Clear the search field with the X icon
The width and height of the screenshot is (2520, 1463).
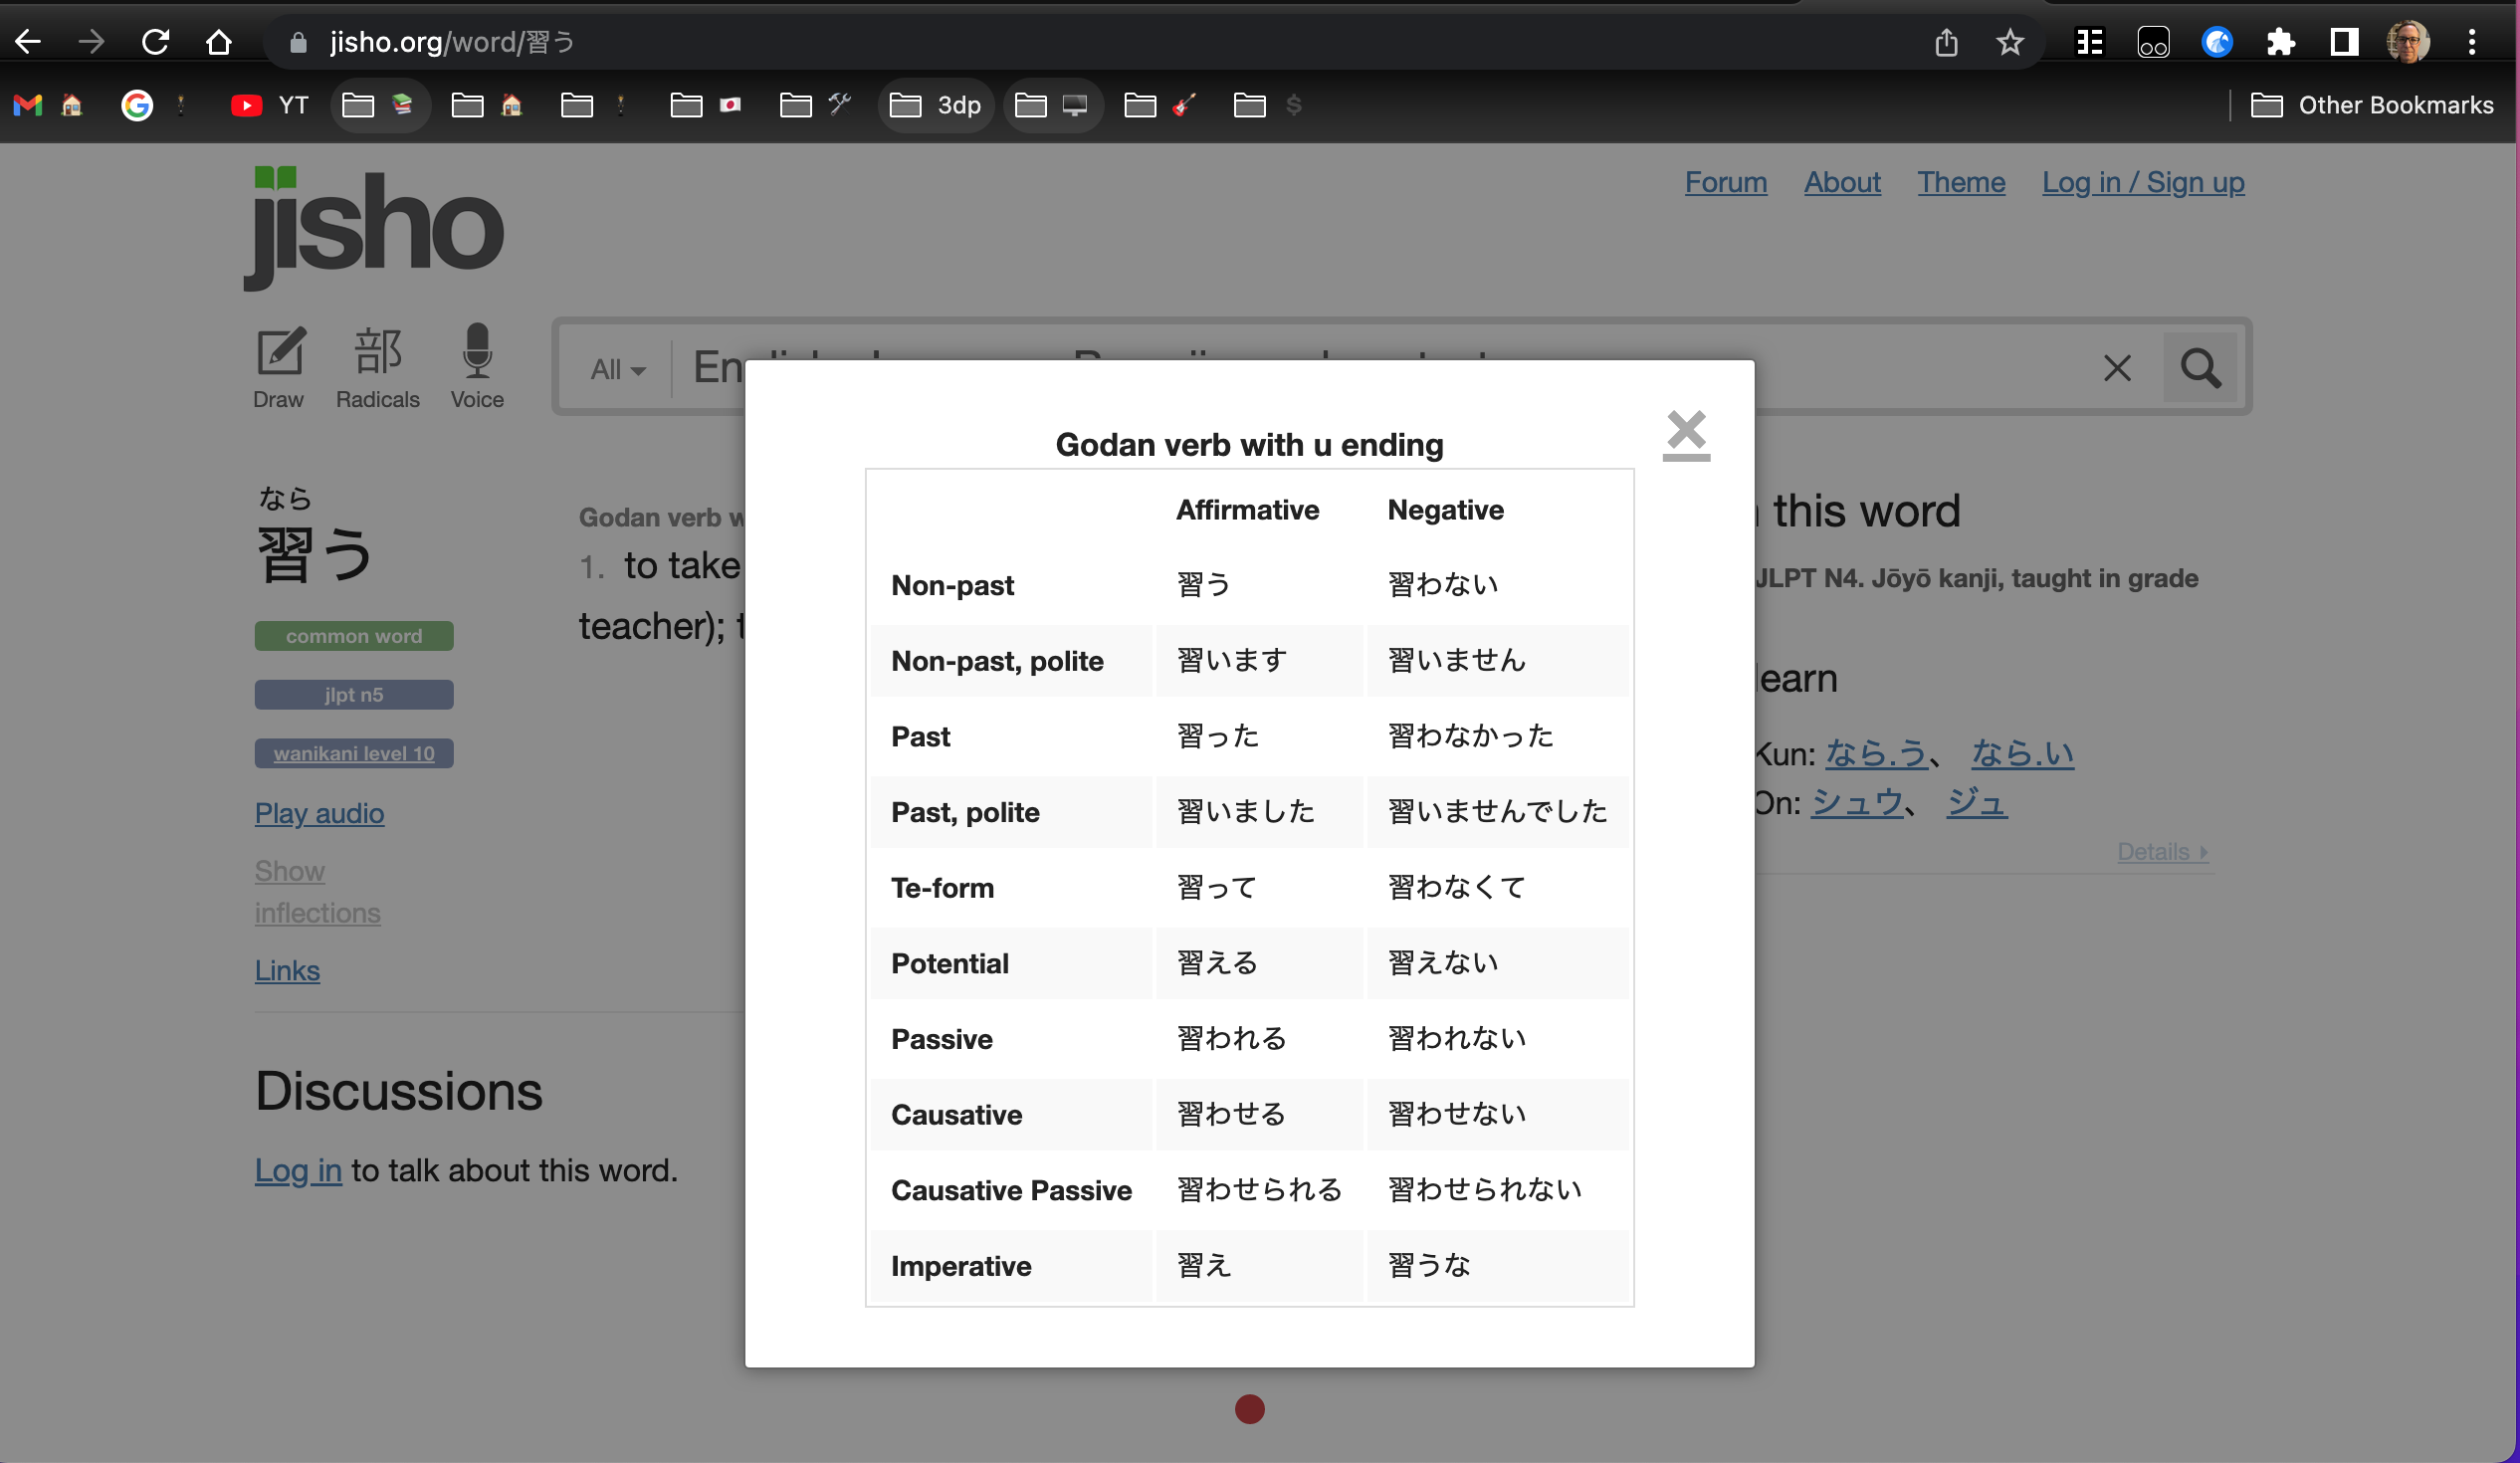[x=2116, y=368]
